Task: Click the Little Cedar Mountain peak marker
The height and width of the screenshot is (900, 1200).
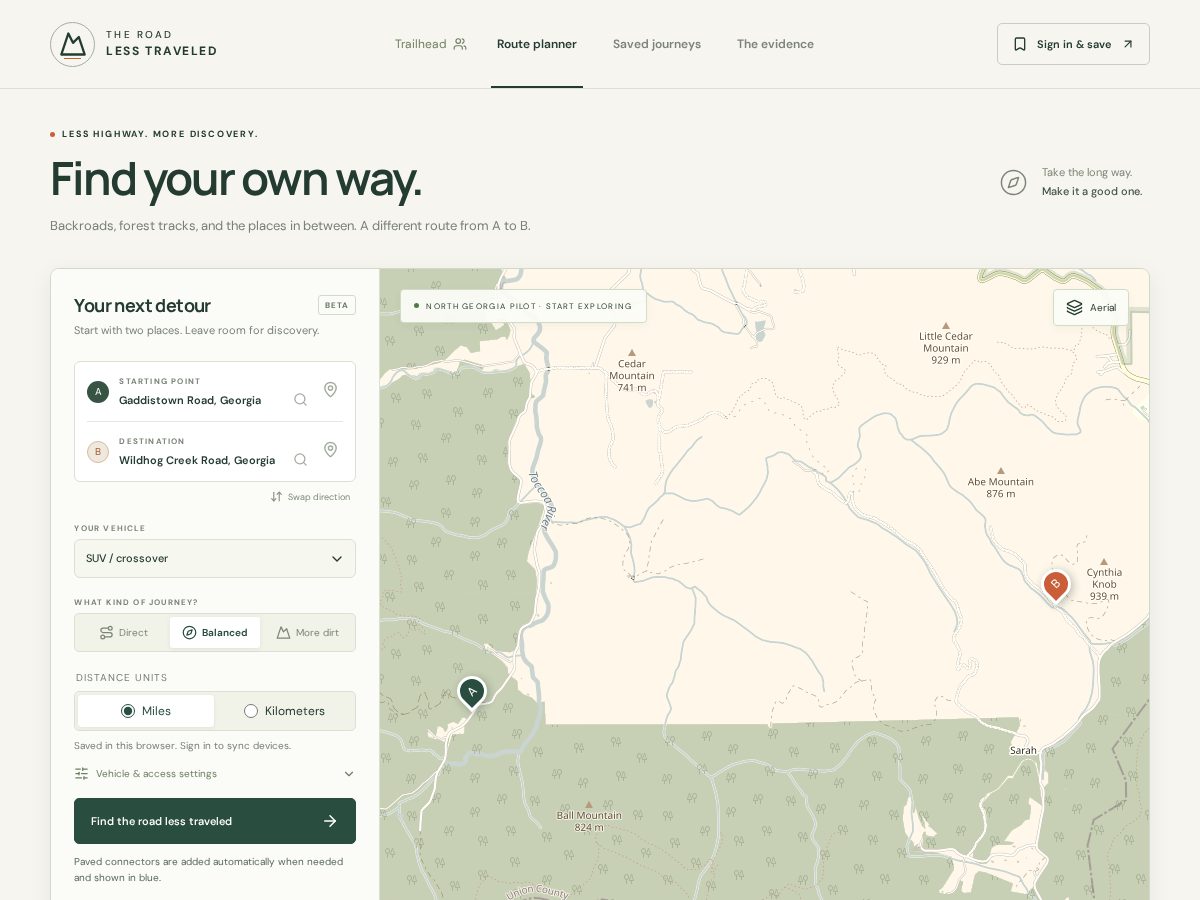Action: click(x=945, y=325)
